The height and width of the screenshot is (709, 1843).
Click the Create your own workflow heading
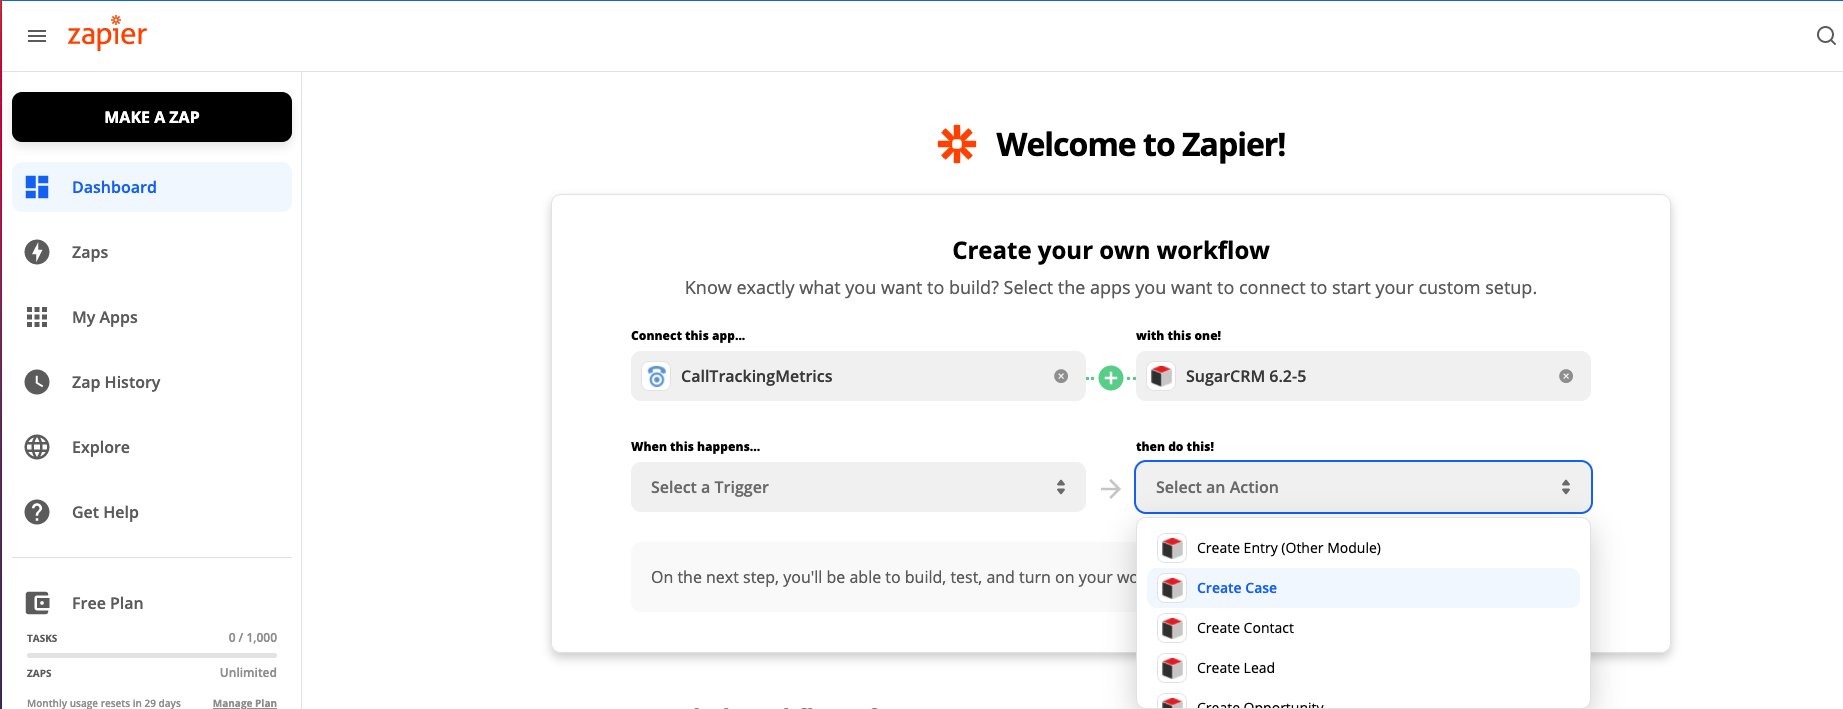[x=1111, y=250]
